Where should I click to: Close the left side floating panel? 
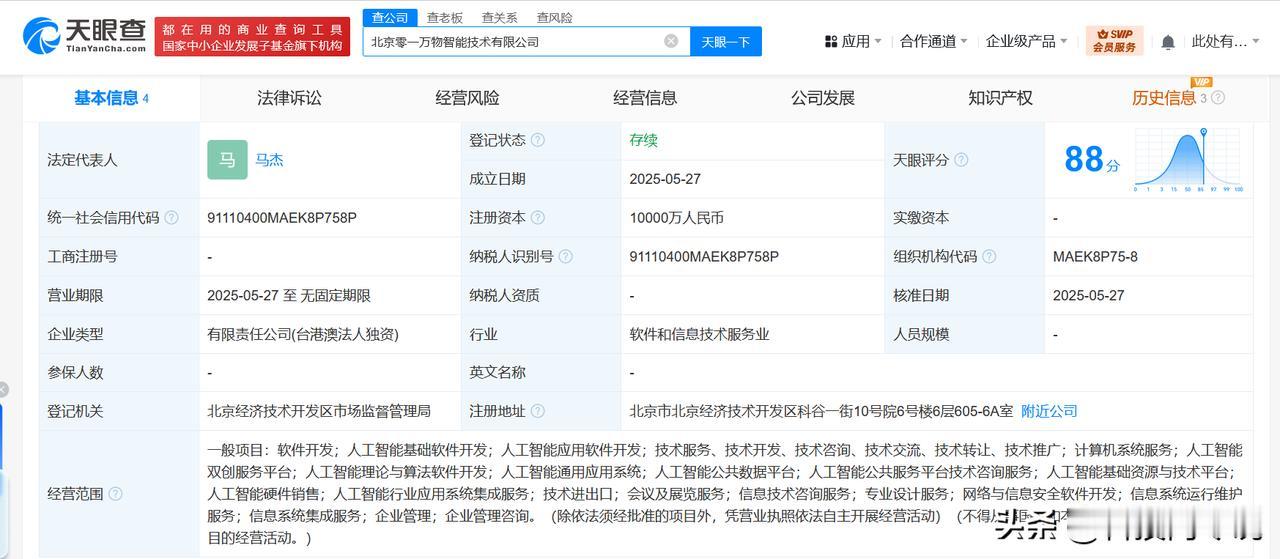click(x=3, y=389)
